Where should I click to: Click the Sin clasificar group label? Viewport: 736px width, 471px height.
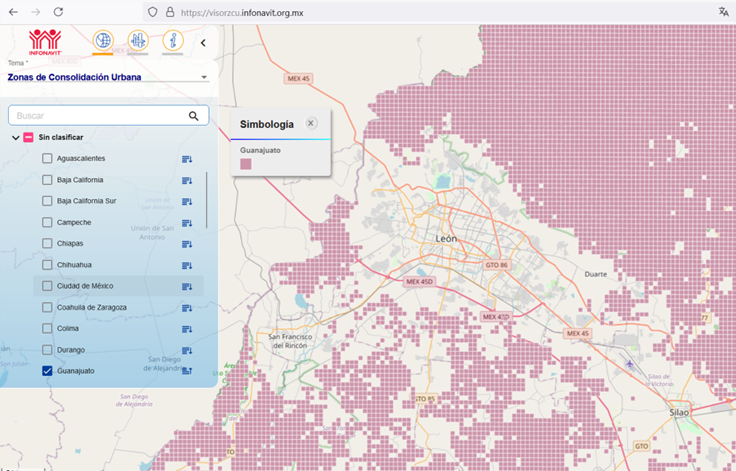tap(61, 137)
